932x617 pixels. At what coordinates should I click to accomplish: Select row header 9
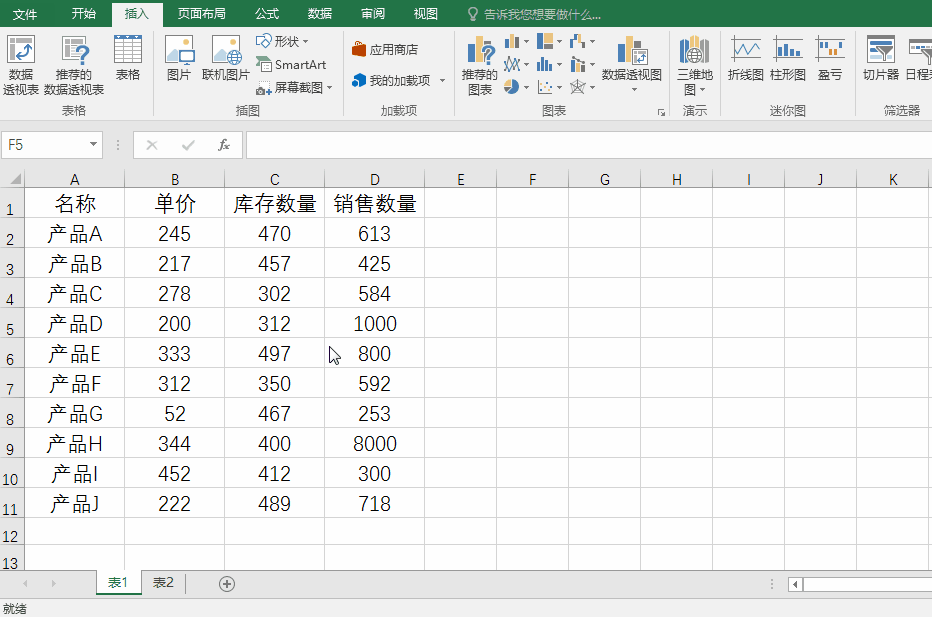coord(11,445)
